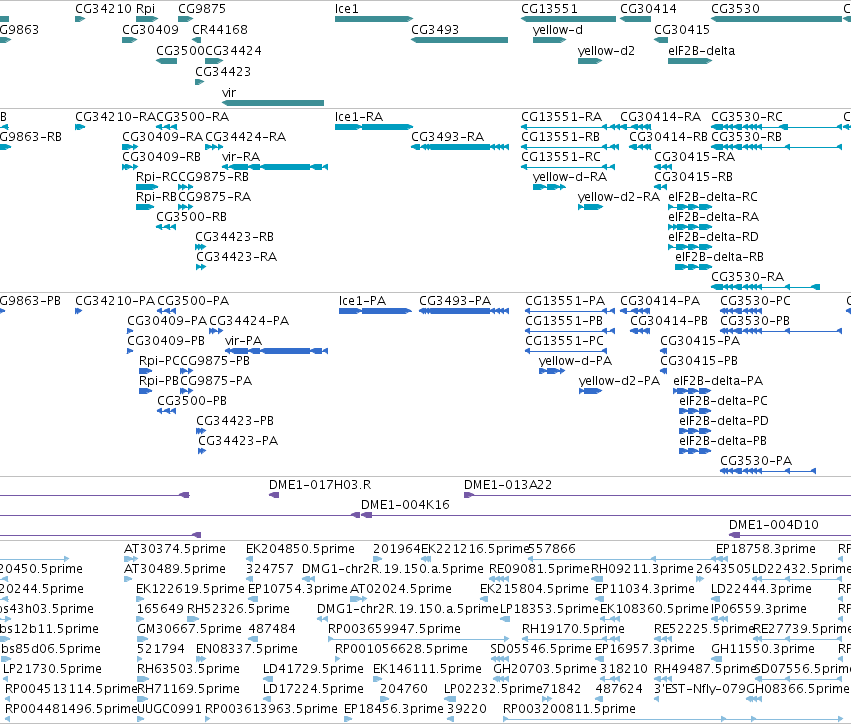Select the DME1-013A22 clone label
The image size is (851, 724).
[x=508, y=485]
